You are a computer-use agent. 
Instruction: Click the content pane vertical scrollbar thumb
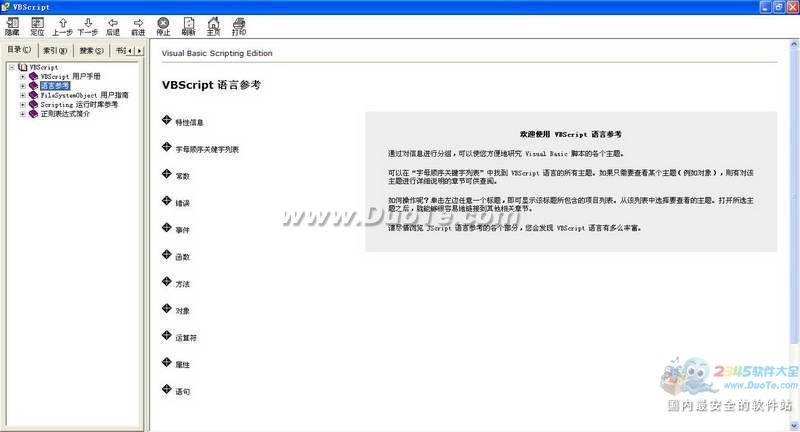(794, 196)
